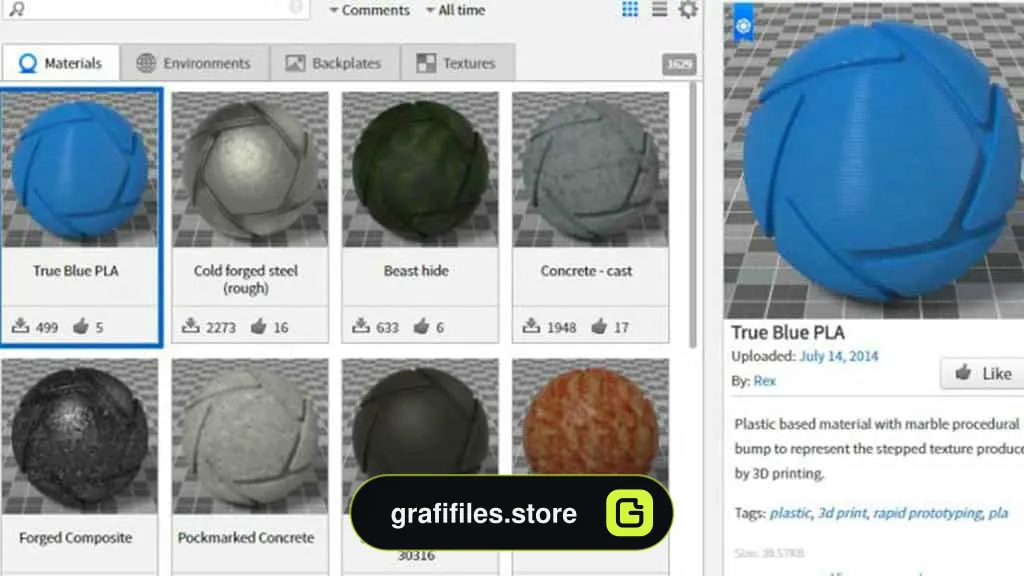This screenshot has height=576, width=1024.
Task: Click the Like button
Action: tap(982, 374)
